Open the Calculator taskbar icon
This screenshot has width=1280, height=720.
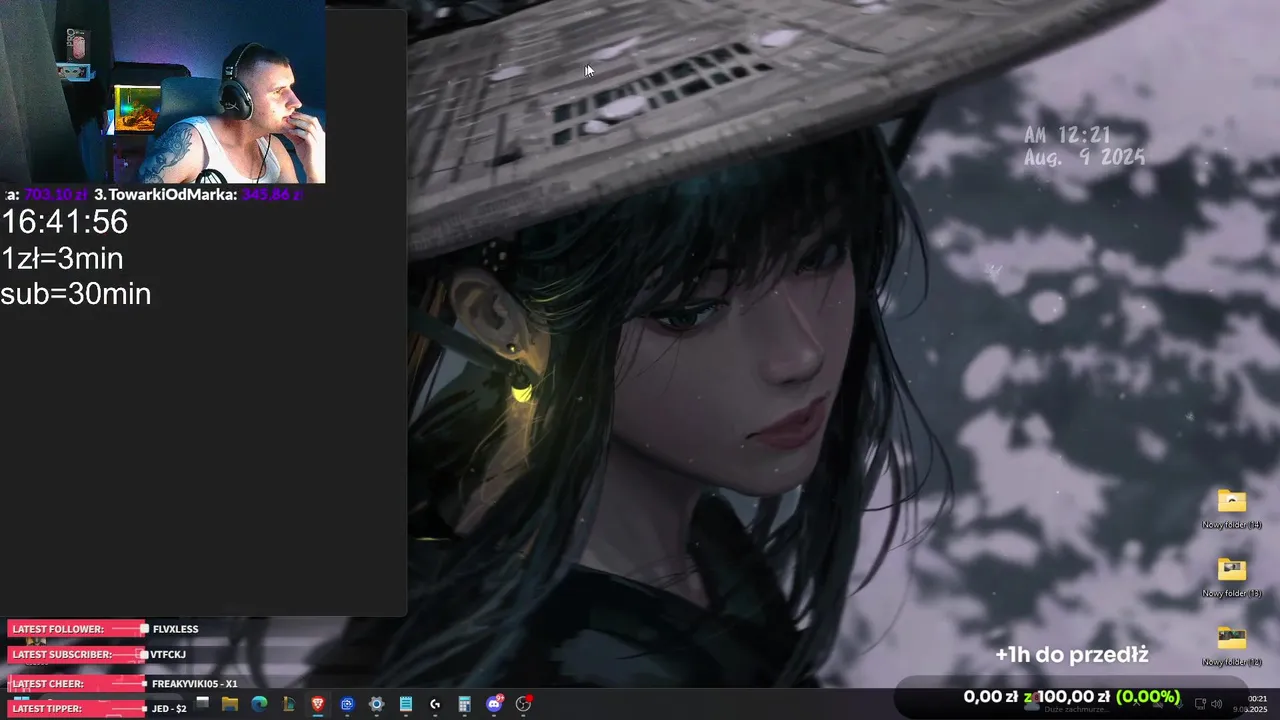pyautogui.click(x=464, y=704)
